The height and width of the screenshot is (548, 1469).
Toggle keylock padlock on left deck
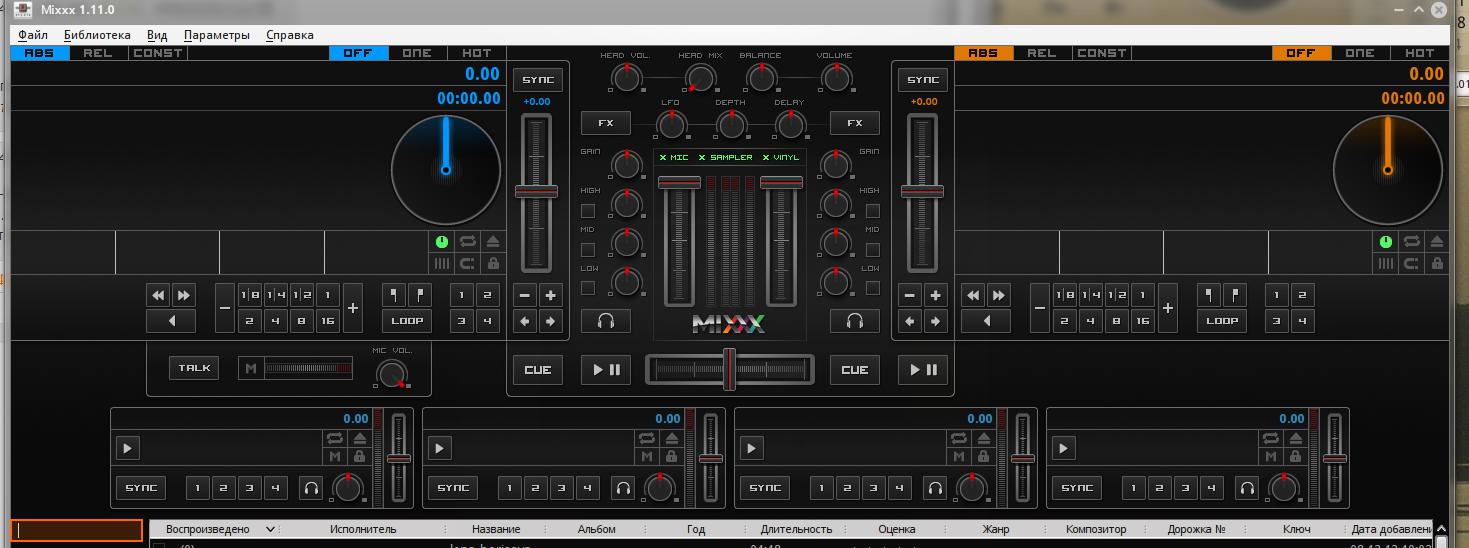click(x=493, y=264)
